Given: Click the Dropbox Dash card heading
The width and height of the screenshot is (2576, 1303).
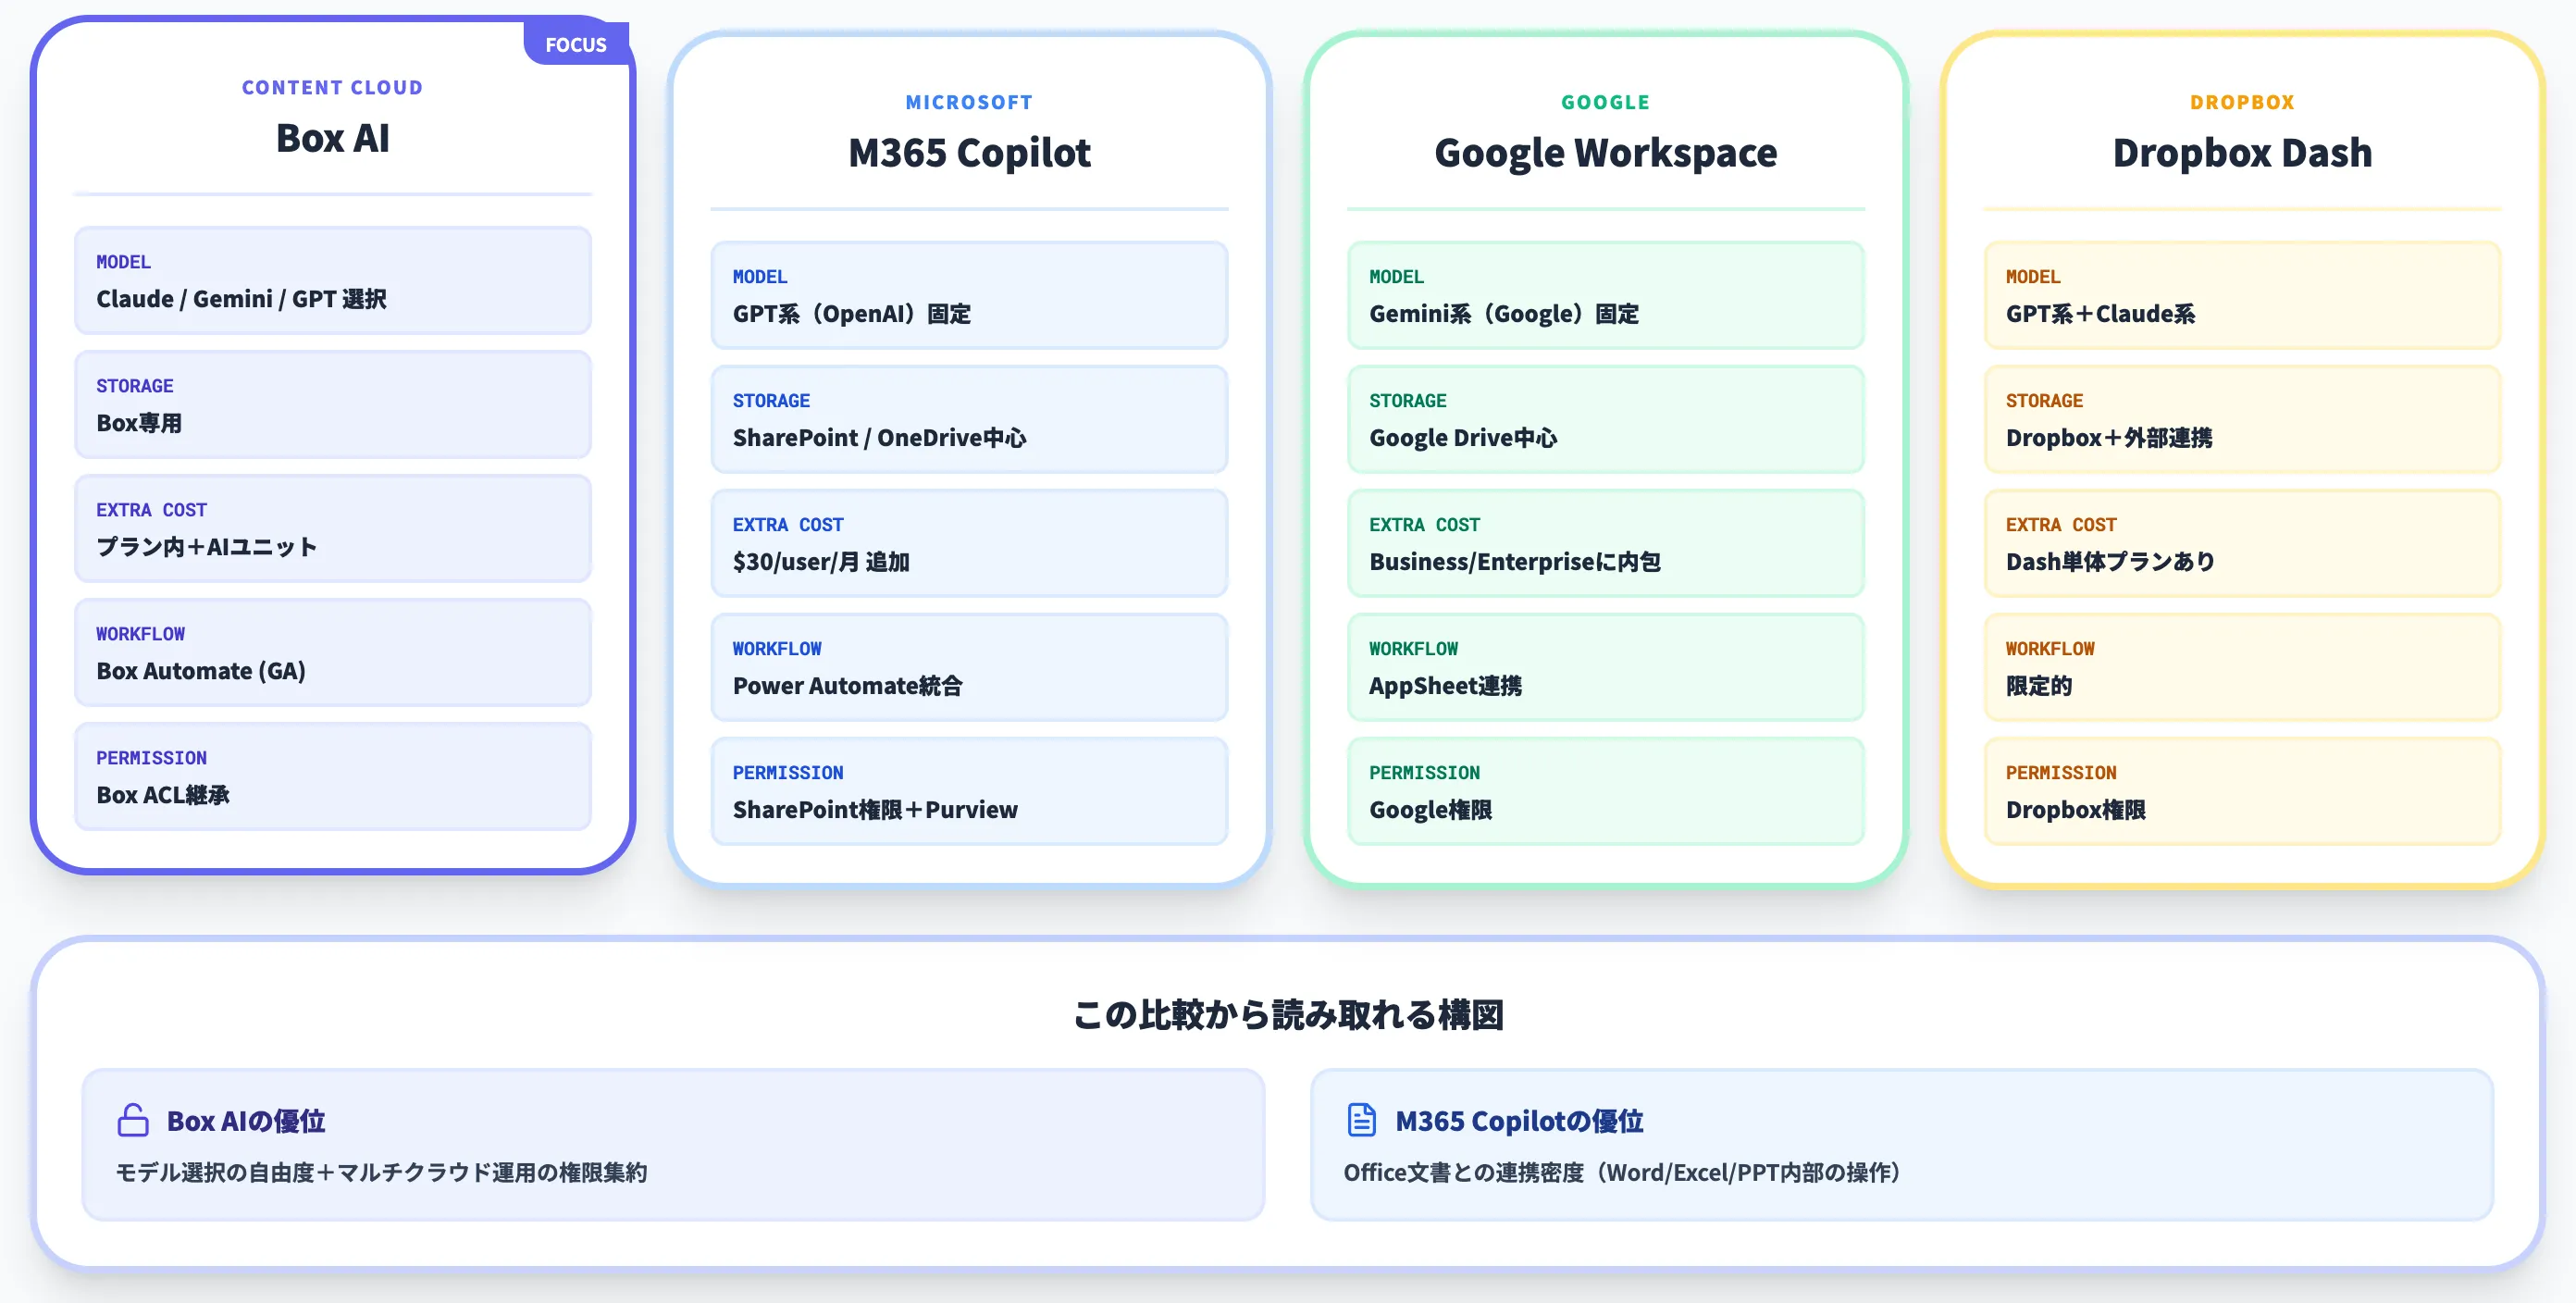Looking at the screenshot, I should 2242,153.
